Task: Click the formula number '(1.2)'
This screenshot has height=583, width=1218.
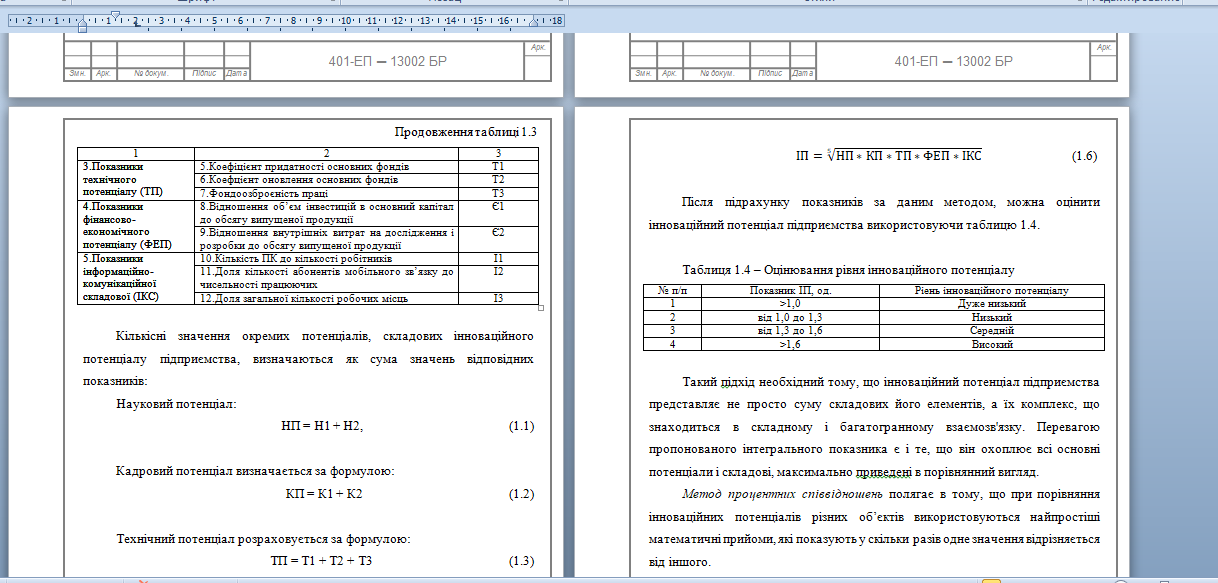Action: (x=522, y=494)
